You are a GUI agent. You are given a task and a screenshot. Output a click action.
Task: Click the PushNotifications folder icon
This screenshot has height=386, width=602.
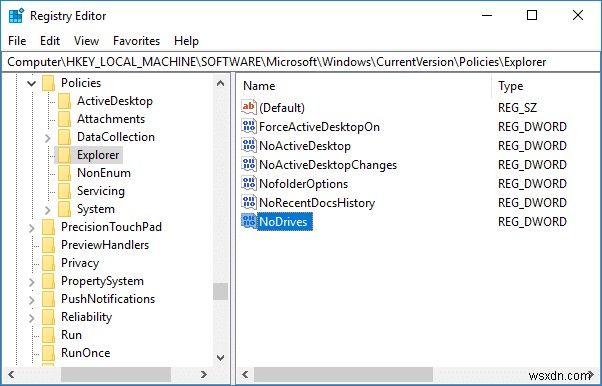coord(48,300)
